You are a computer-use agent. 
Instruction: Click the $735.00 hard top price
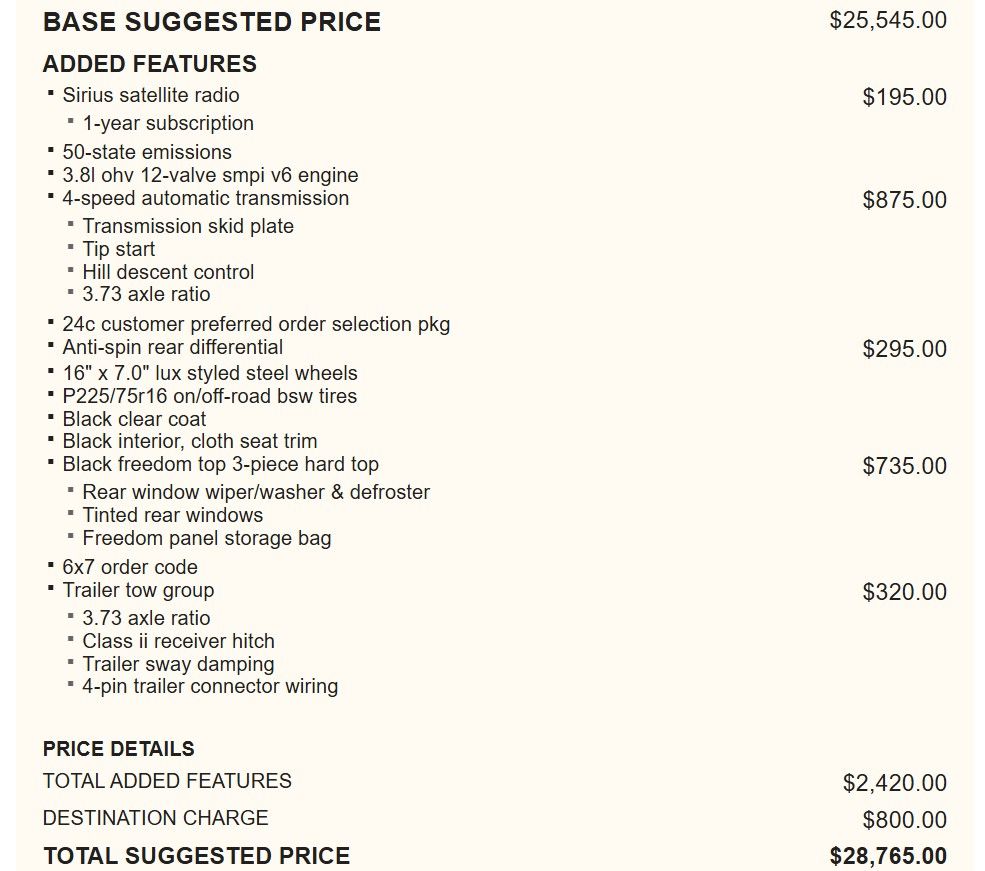[904, 466]
